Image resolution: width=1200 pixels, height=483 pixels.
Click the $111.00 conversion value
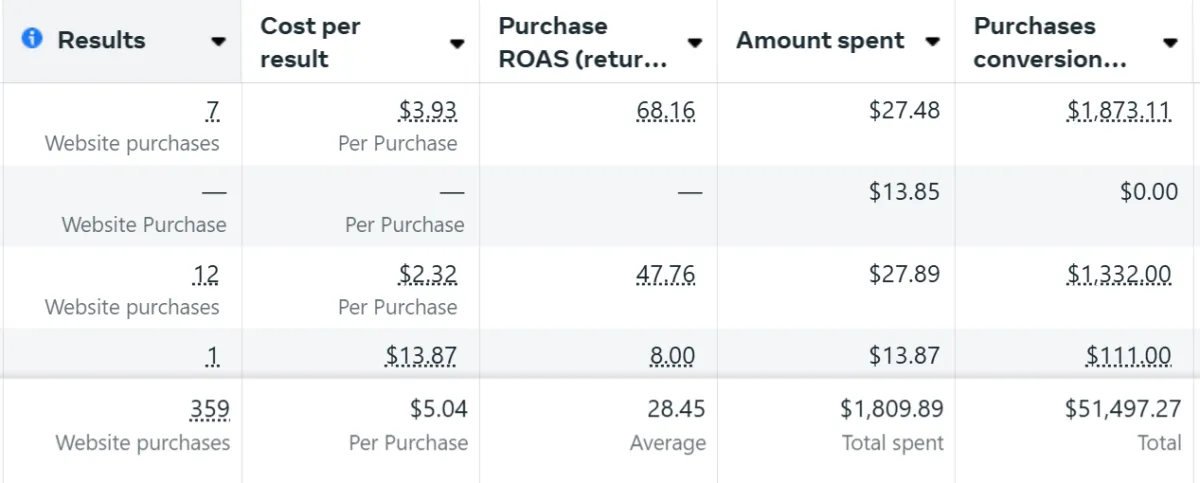point(1128,355)
